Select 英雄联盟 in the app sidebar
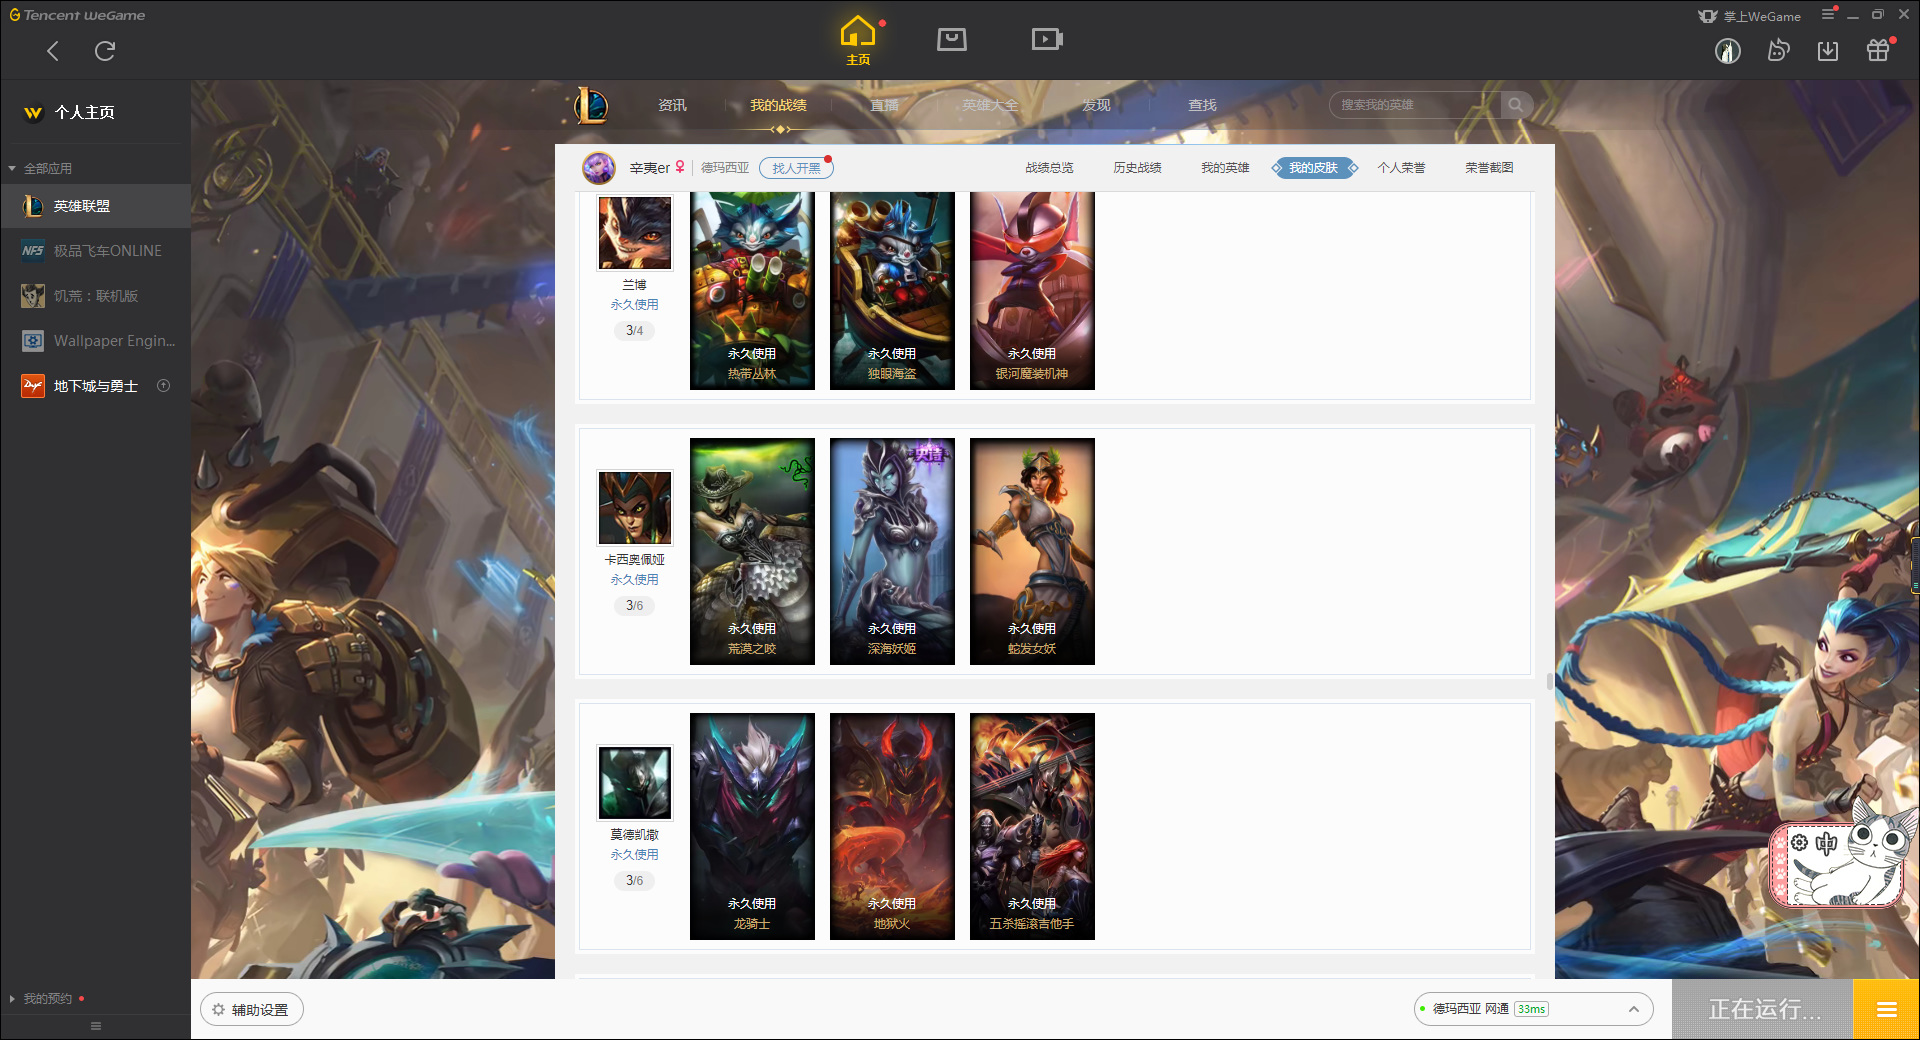The height and width of the screenshot is (1040, 1920). (95, 206)
